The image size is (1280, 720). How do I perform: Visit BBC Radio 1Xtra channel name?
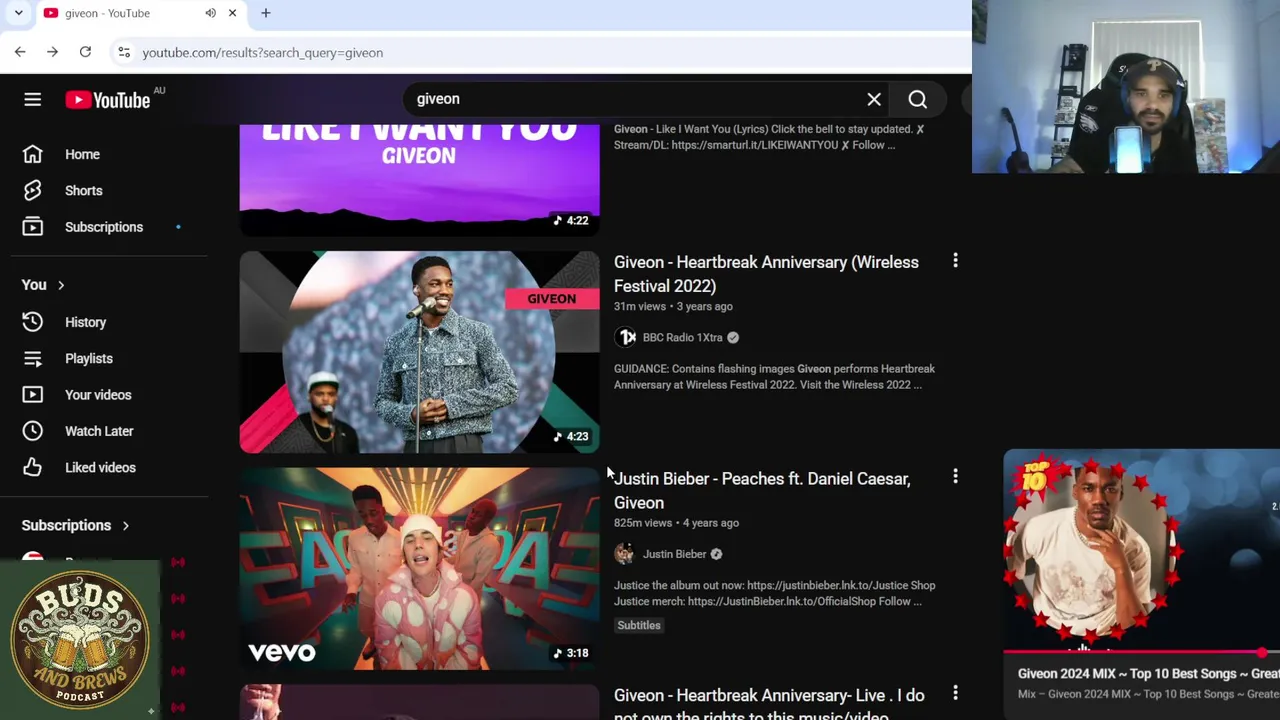[x=682, y=337]
